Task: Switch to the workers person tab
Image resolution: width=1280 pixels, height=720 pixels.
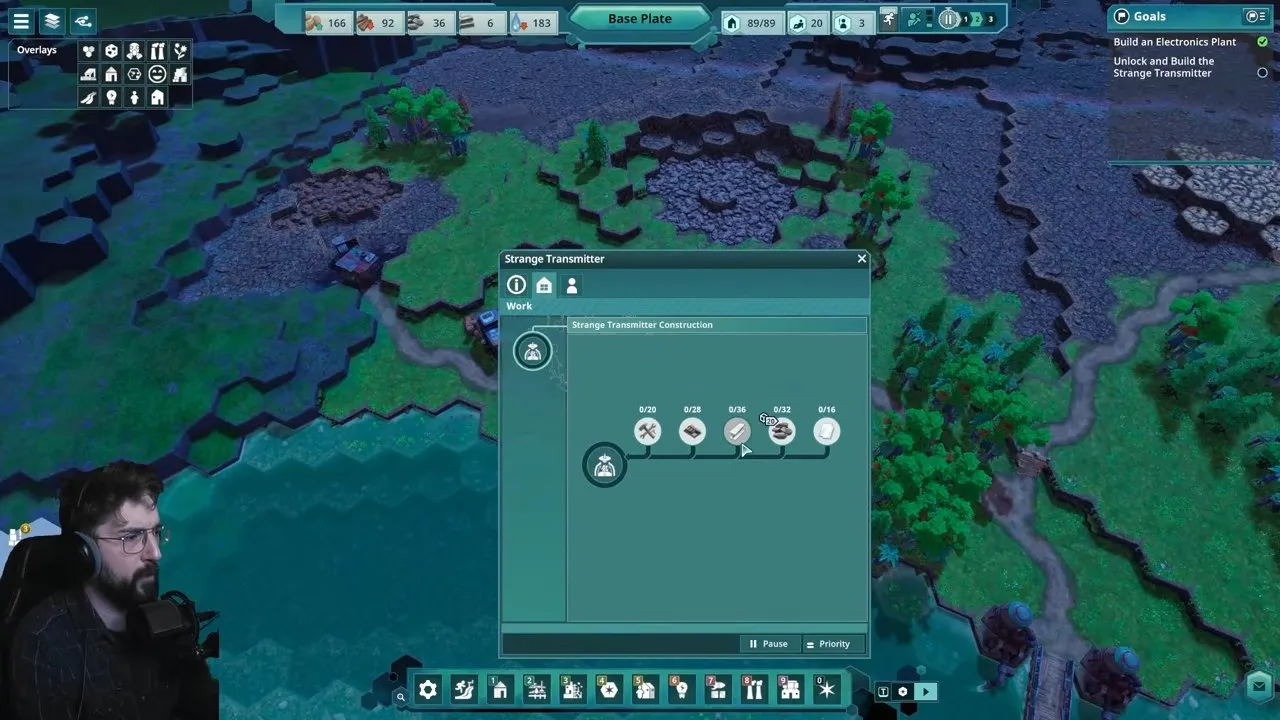Action: pos(571,285)
